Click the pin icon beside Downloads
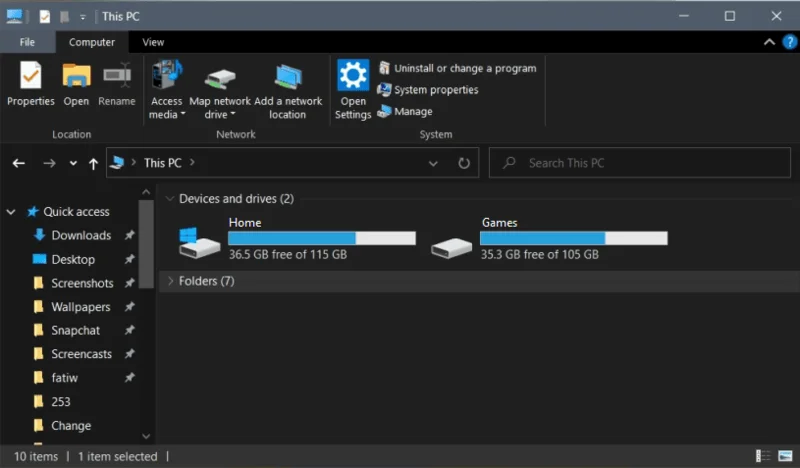This screenshot has height=468, width=800. pyautogui.click(x=130, y=235)
